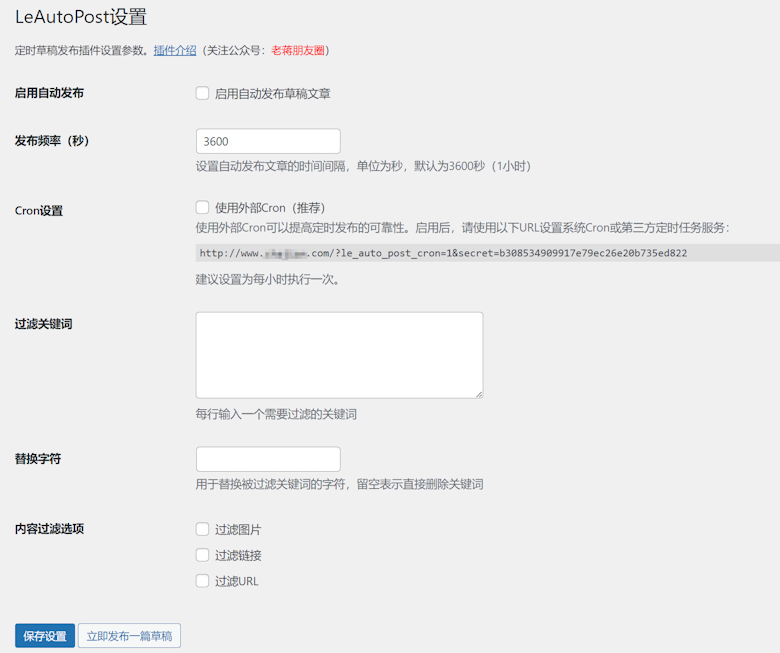The width and height of the screenshot is (780, 653).
Task: Click the cron URL code text
Action: point(443,253)
